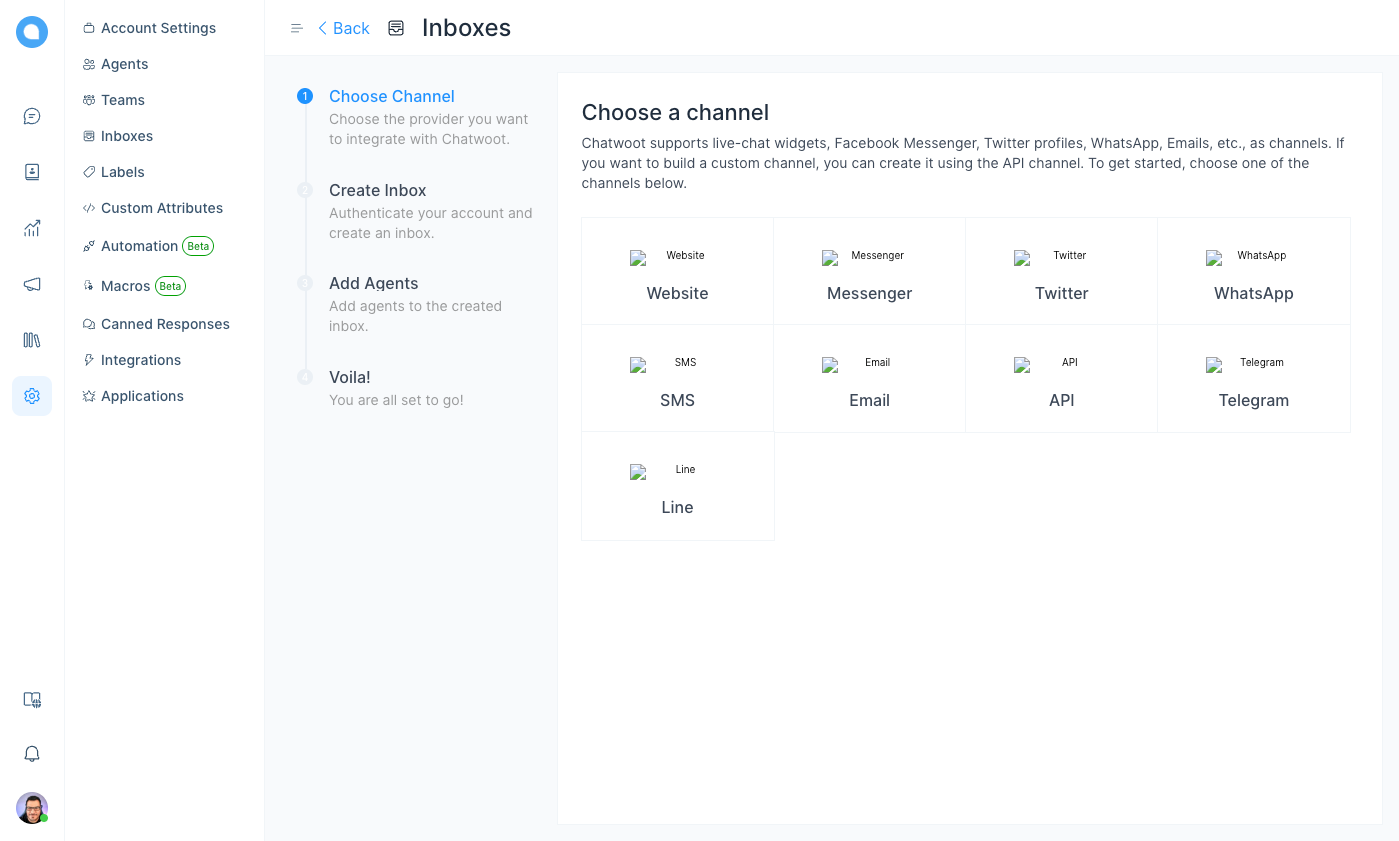Select the Settings gear icon

31,396
